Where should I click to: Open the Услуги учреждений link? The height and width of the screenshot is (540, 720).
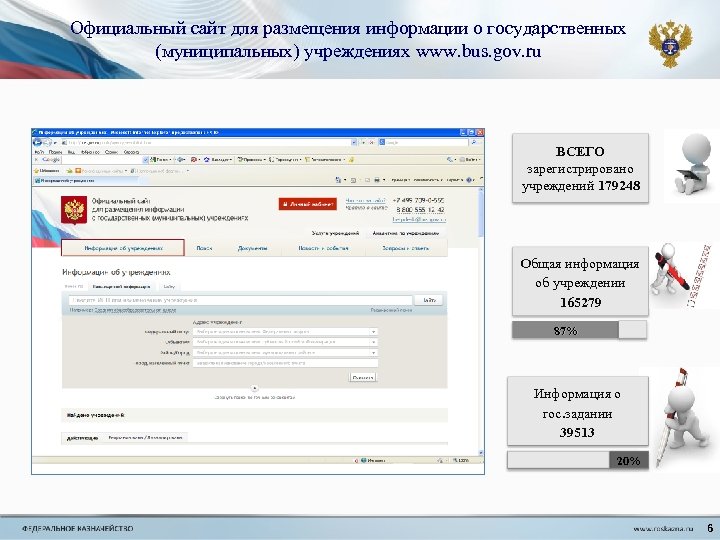(x=335, y=233)
